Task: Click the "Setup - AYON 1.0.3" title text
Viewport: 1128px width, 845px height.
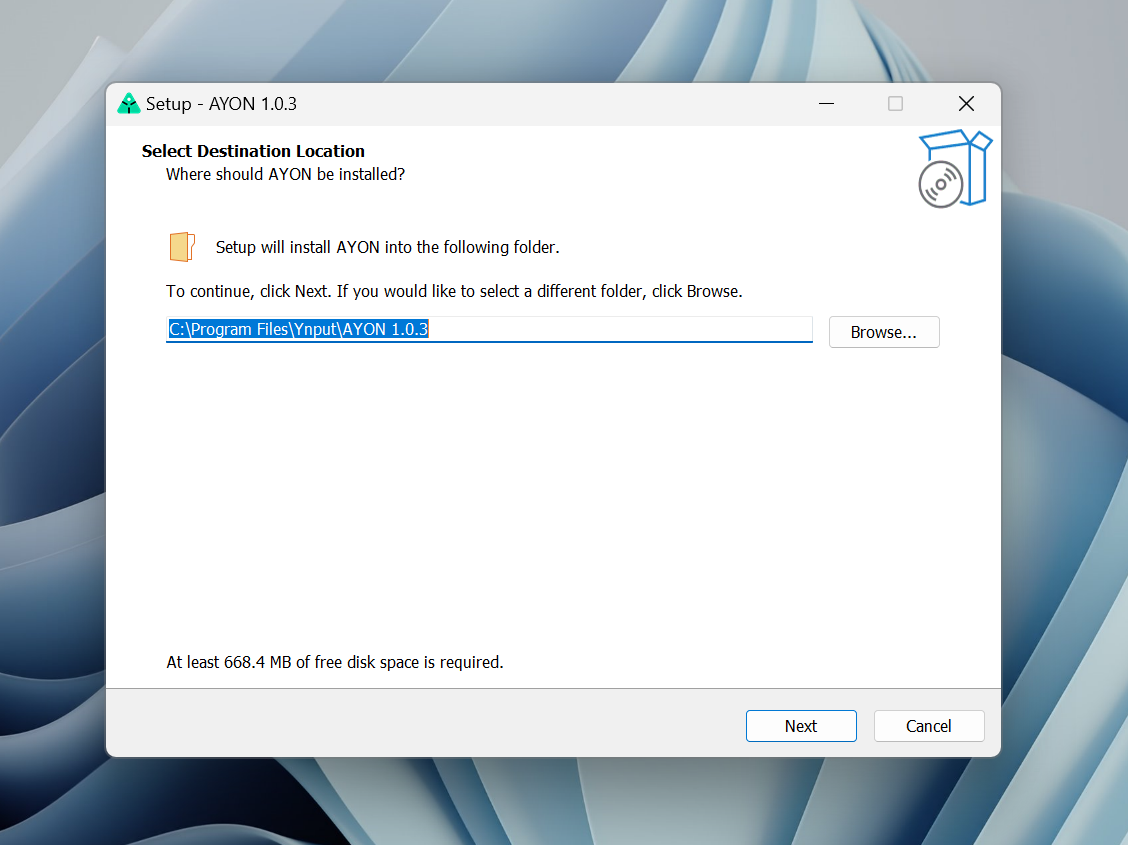Action: click(221, 104)
